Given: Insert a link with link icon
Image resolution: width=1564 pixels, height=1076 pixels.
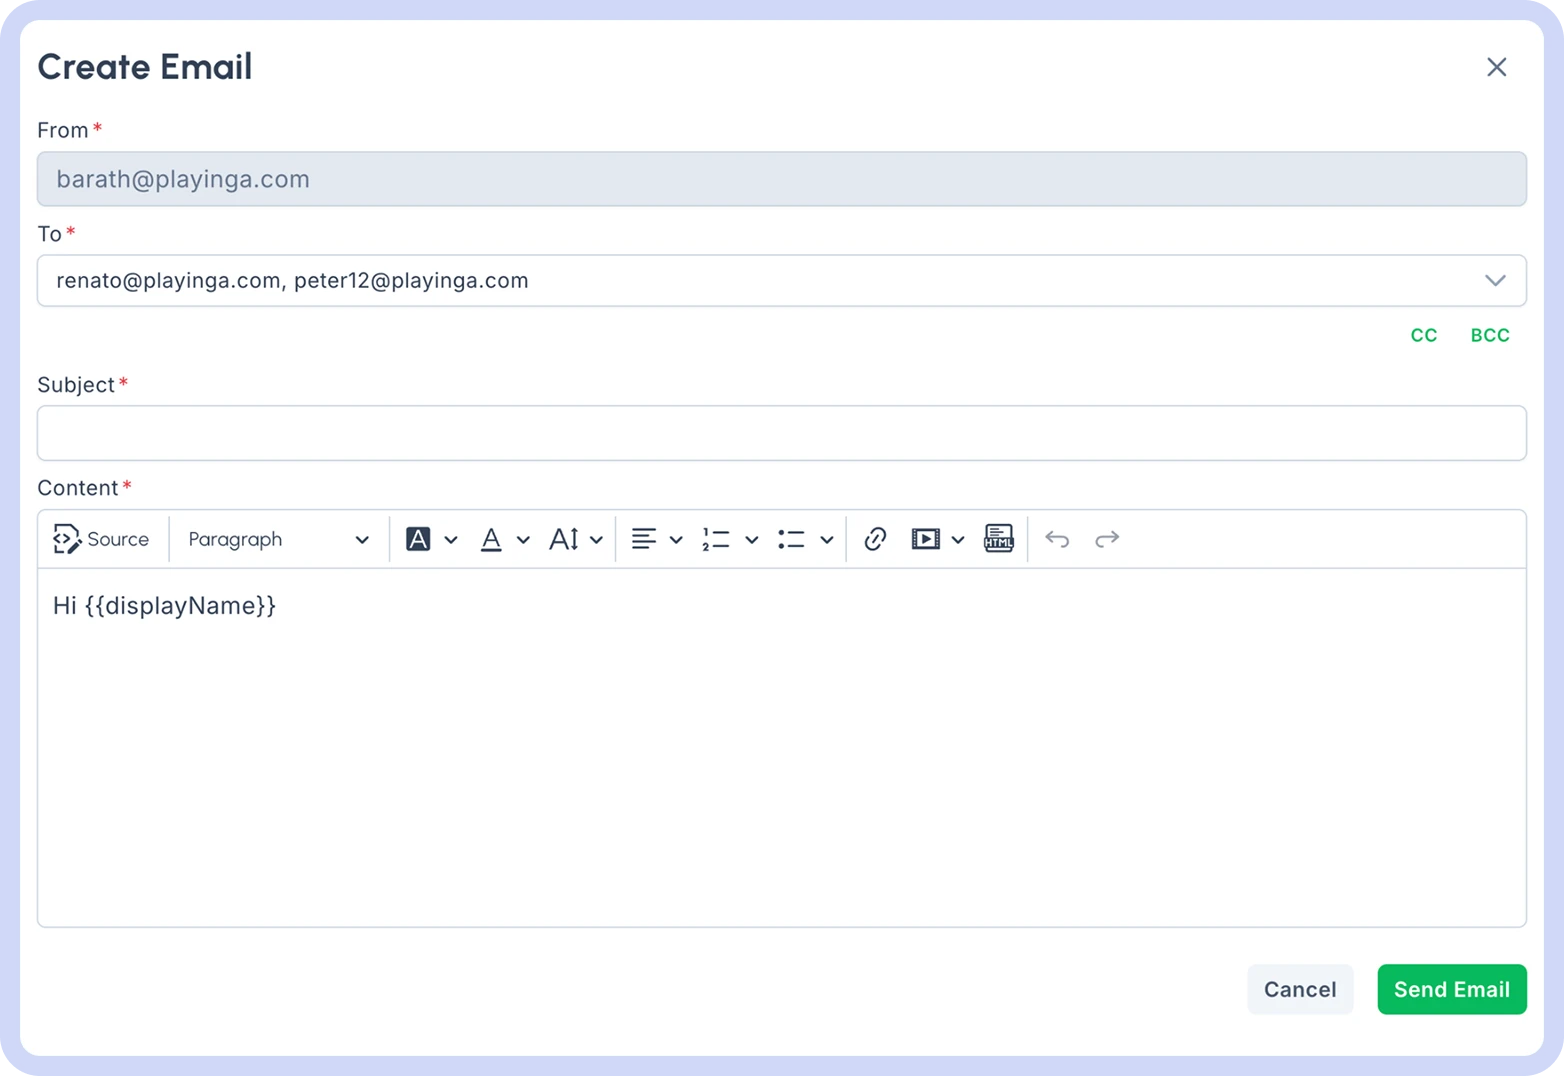Looking at the screenshot, I should tap(875, 539).
